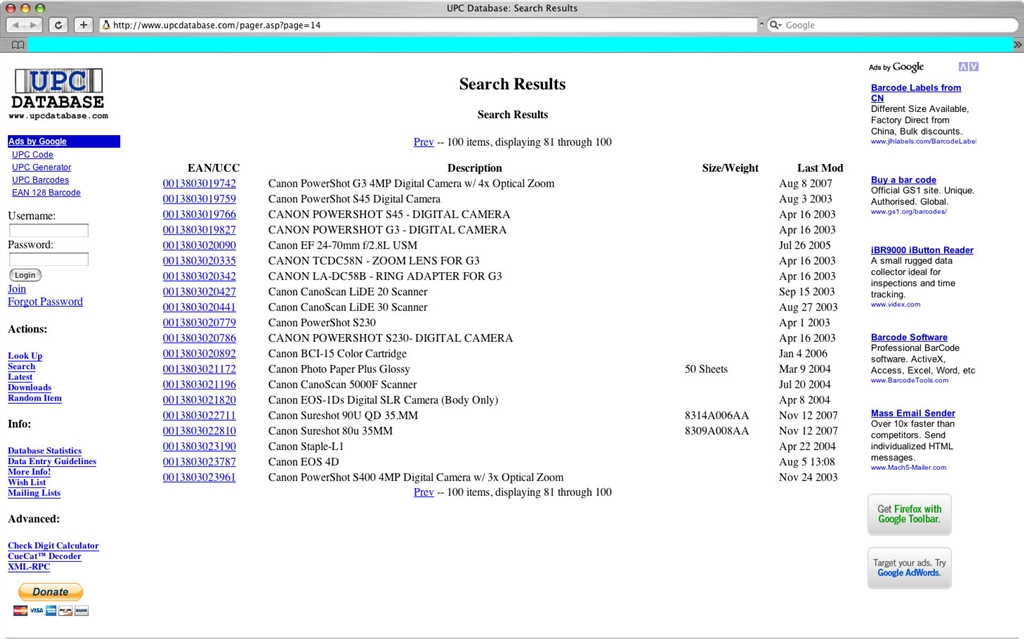Click the top Prev pagination link
The height and width of the screenshot is (639, 1024).
424,142
